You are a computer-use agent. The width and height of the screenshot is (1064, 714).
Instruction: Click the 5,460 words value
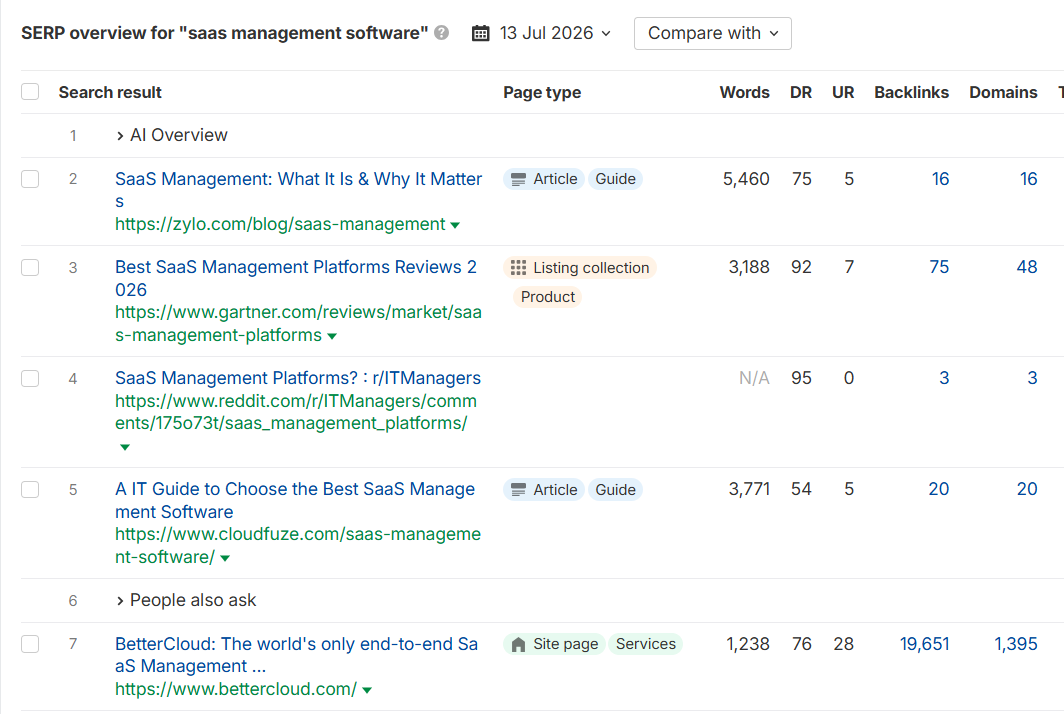746,179
